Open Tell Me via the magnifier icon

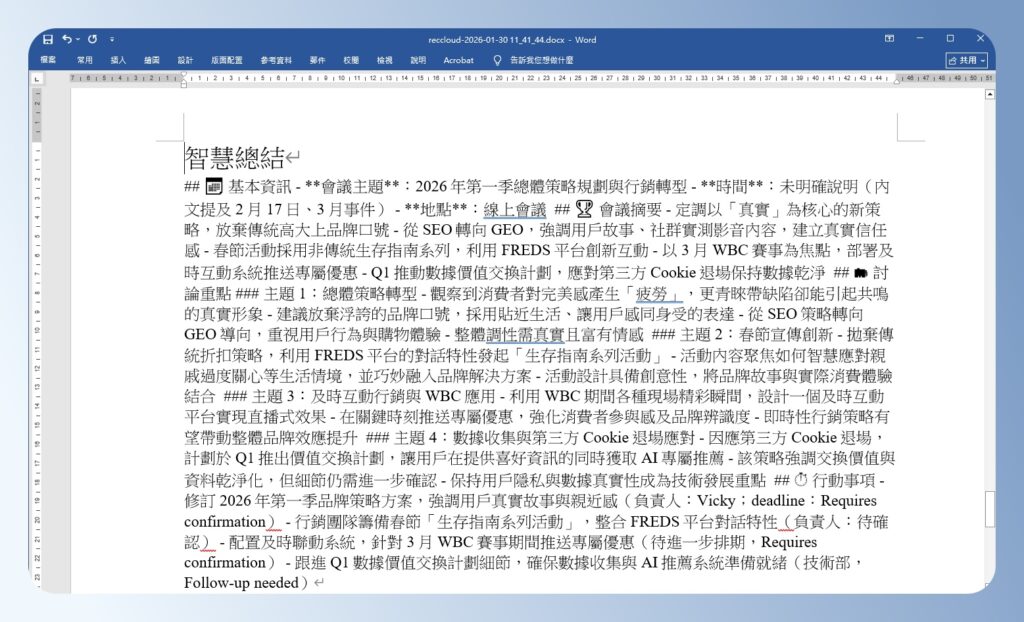tap(497, 60)
